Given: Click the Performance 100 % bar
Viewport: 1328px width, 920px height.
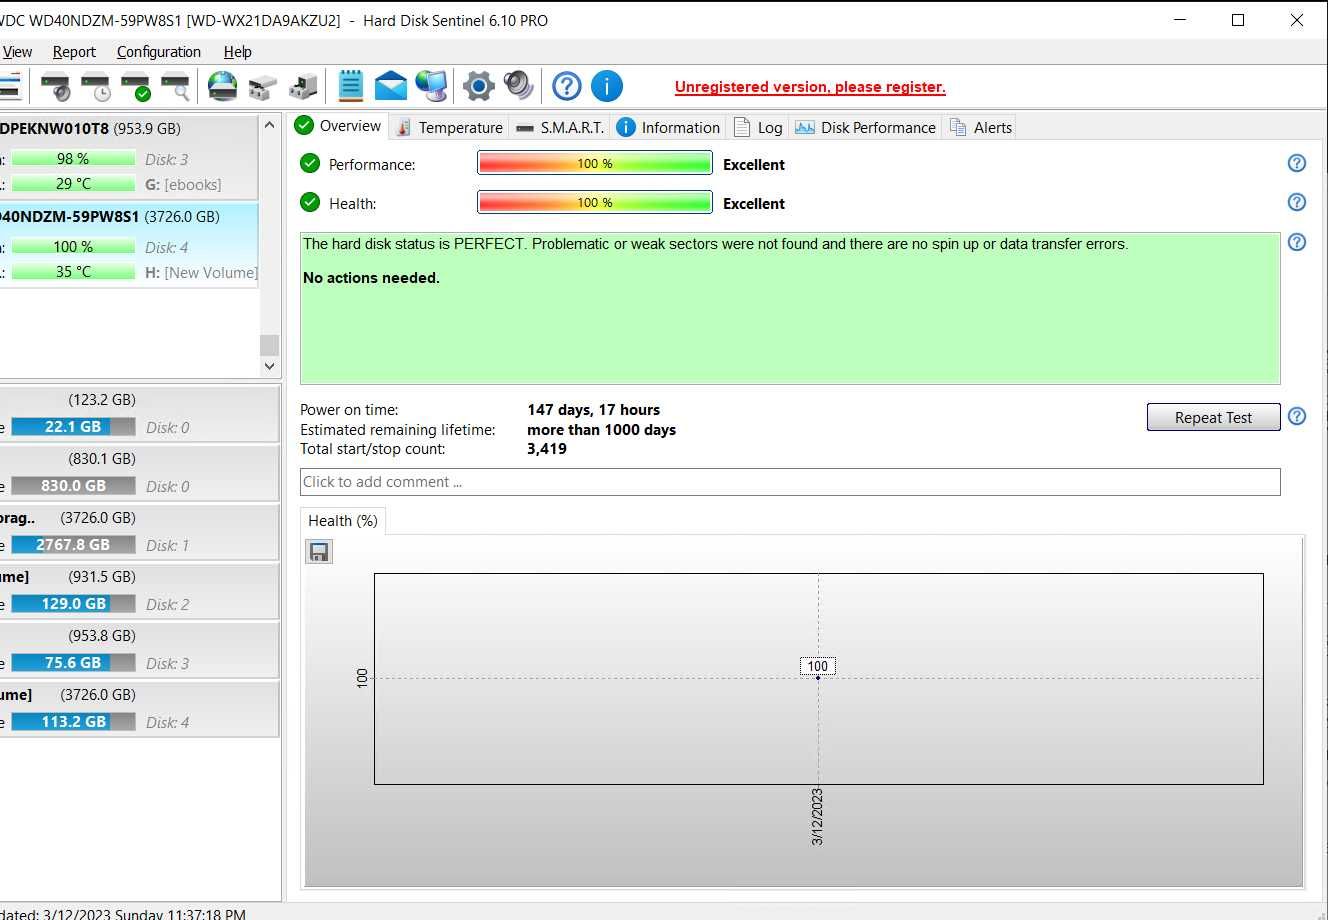Looking at the screenshot, I should coord(595,163).
